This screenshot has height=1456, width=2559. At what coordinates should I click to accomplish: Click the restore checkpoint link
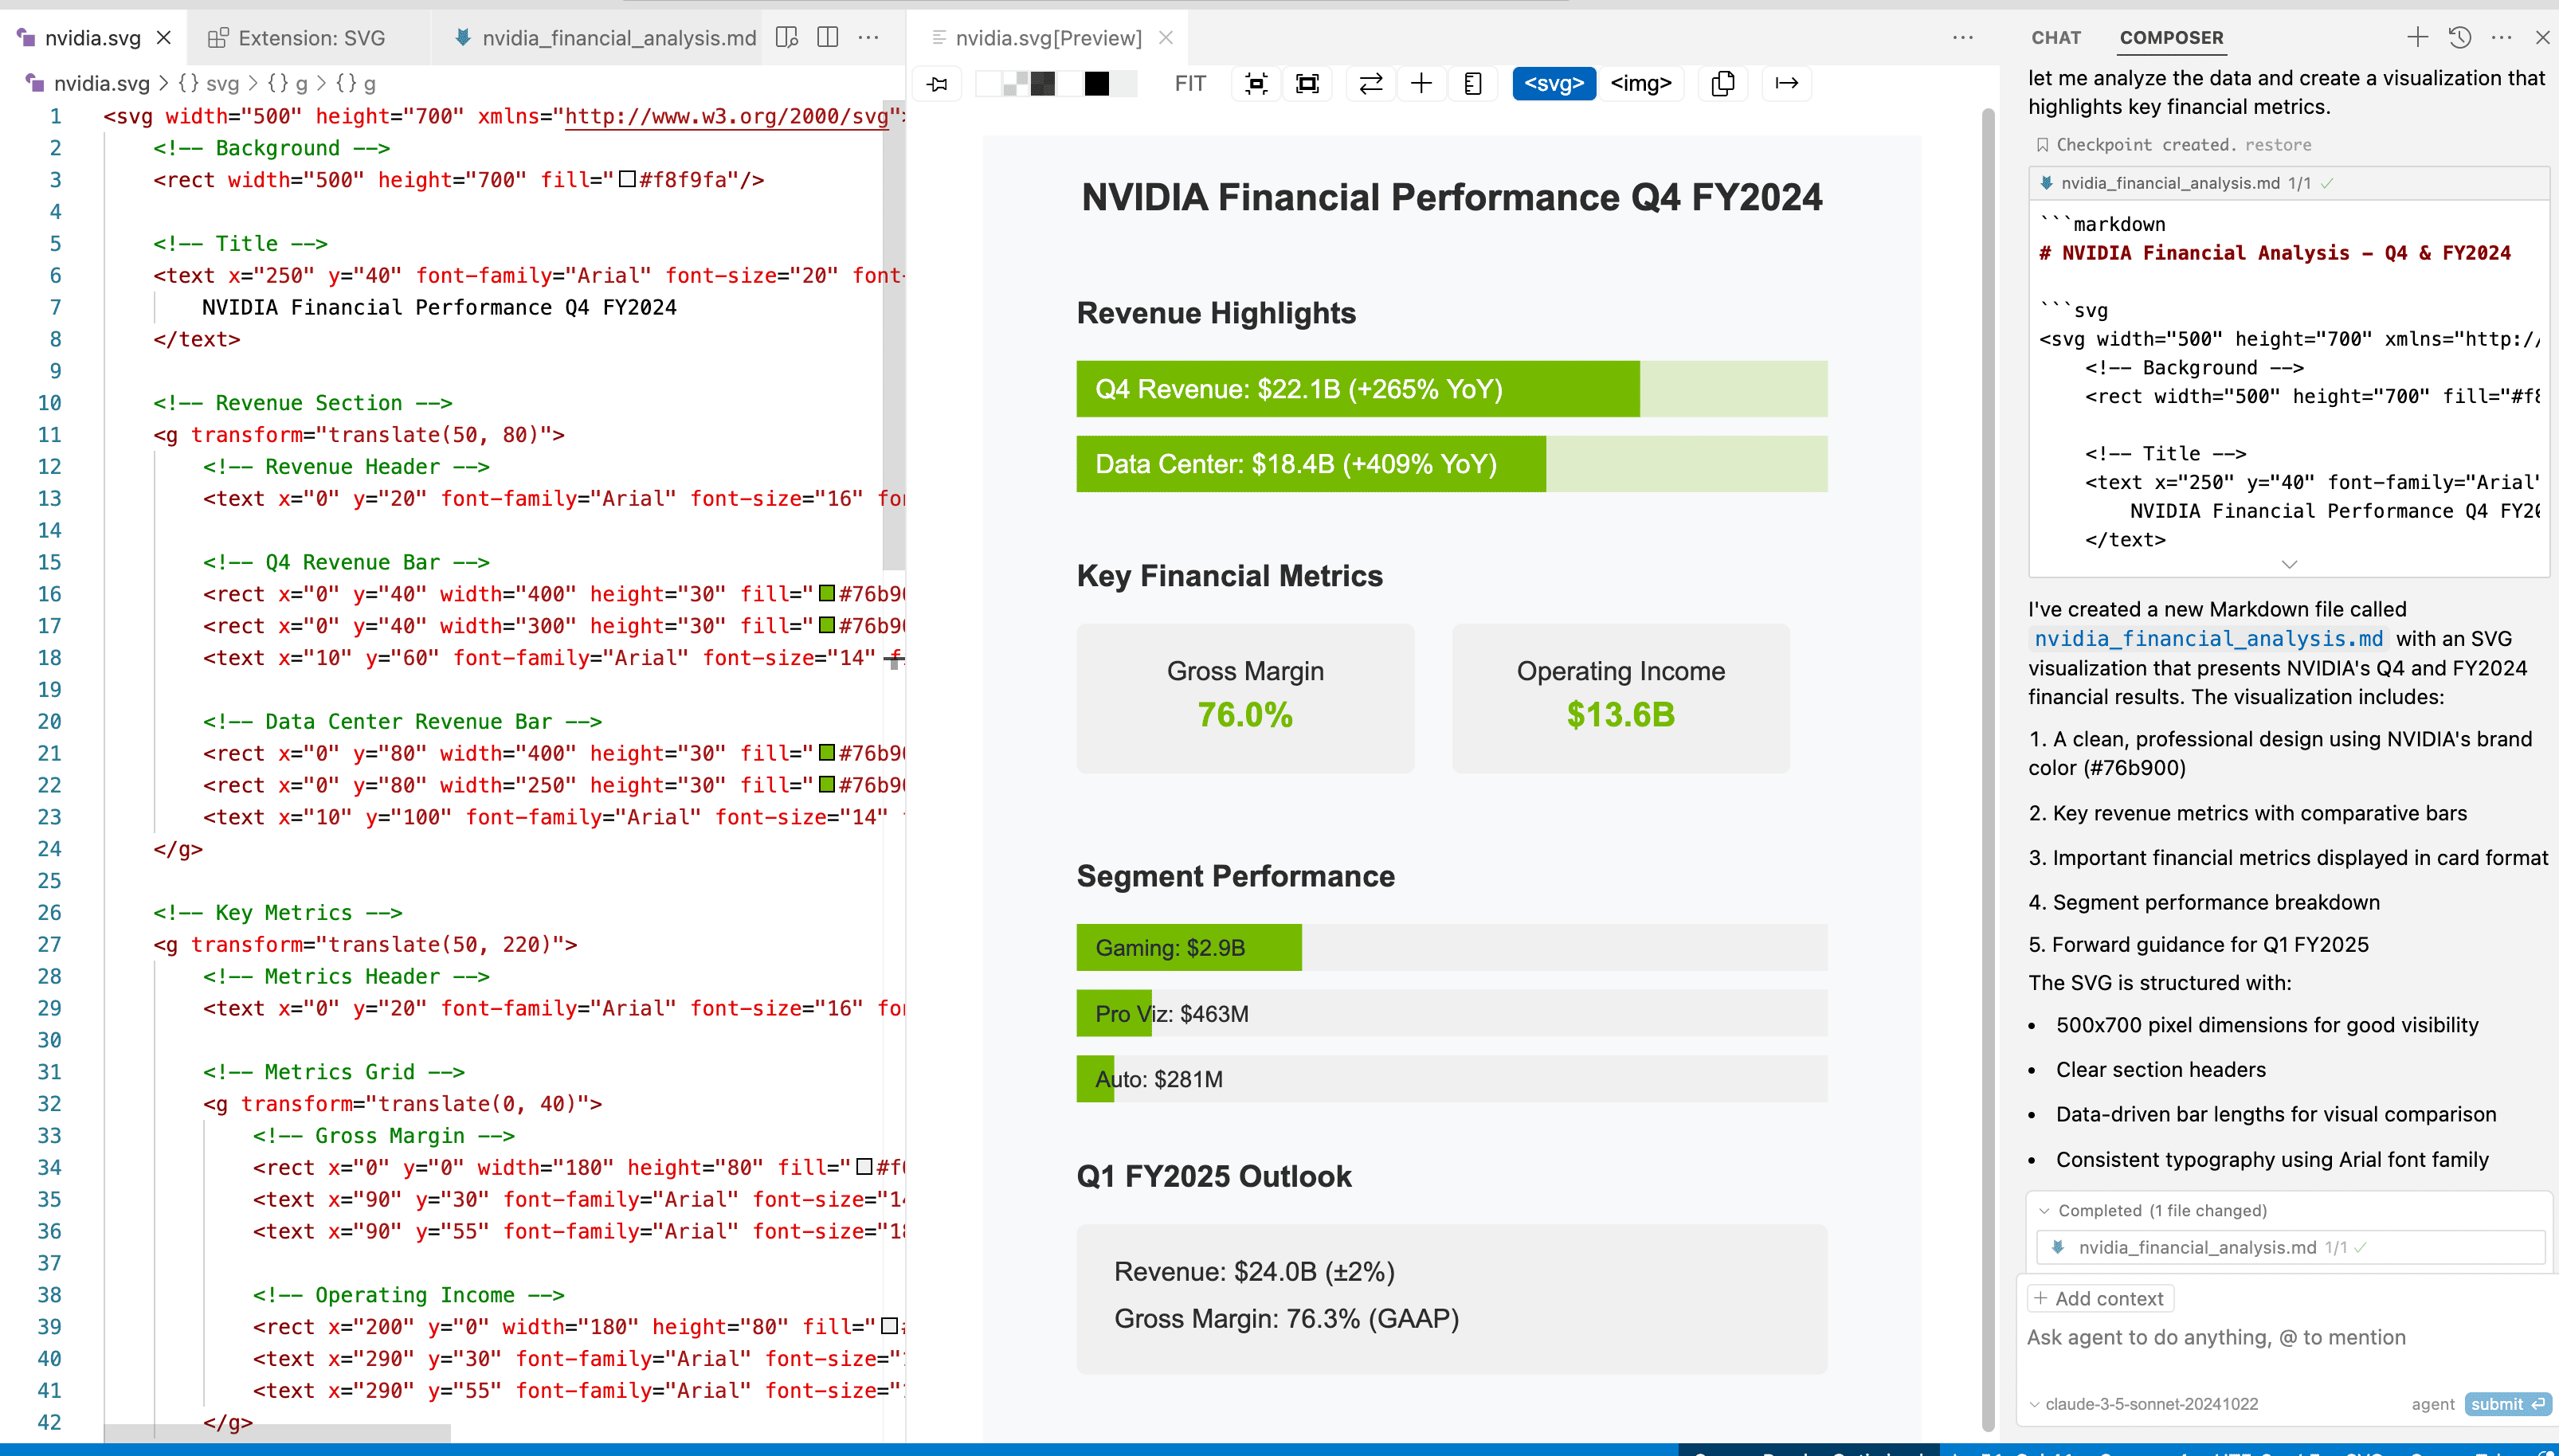pos(2278,145)
